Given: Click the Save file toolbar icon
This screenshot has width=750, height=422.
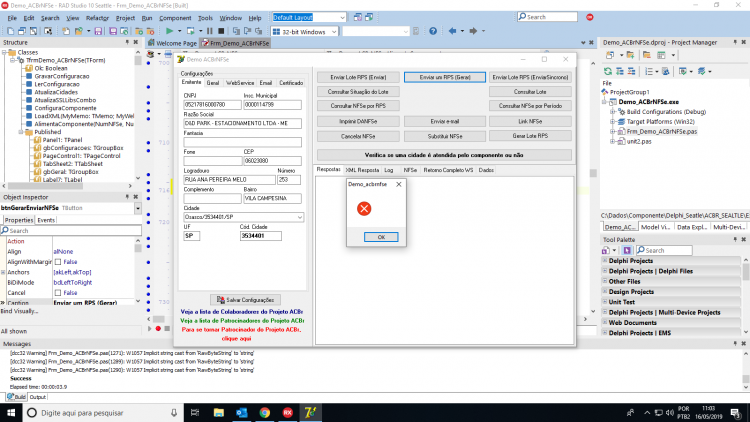Looking at the screenshot, I should pos(98,31).
